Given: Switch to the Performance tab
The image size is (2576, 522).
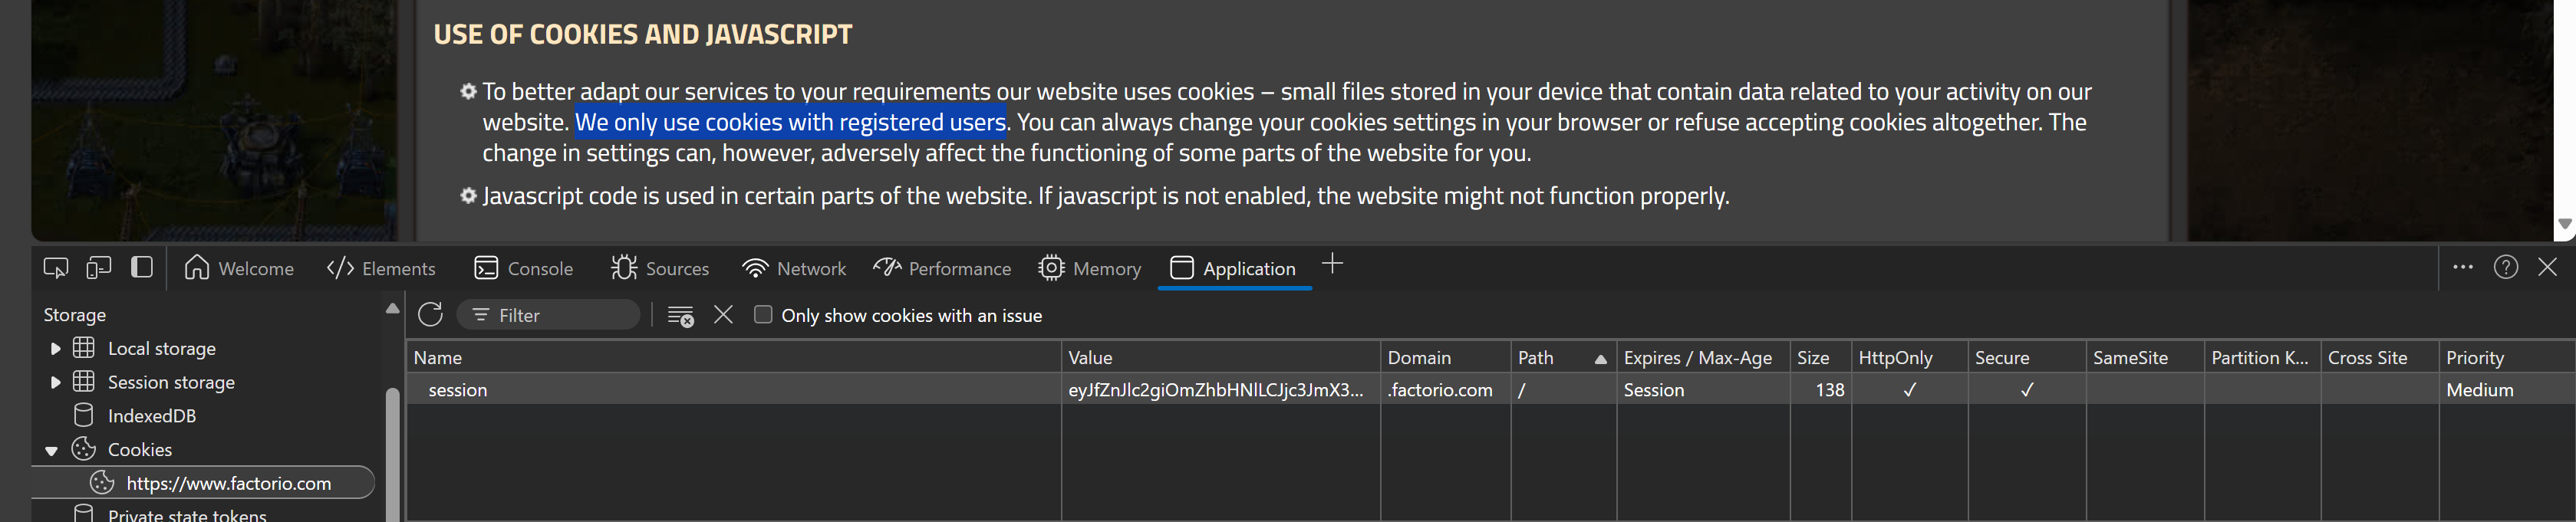Looking at the screenshot, I should click(x=942, y=268).
